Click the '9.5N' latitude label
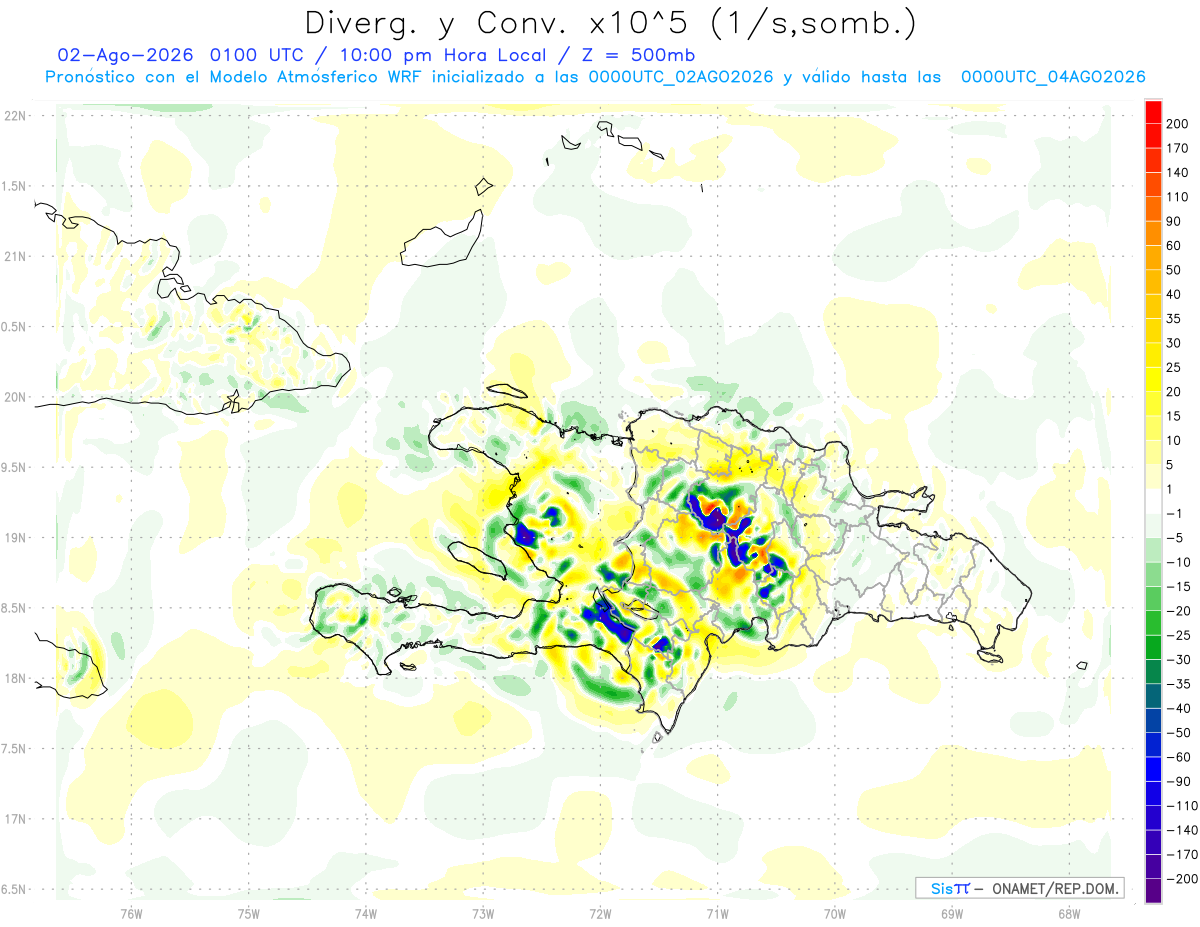 15,467
